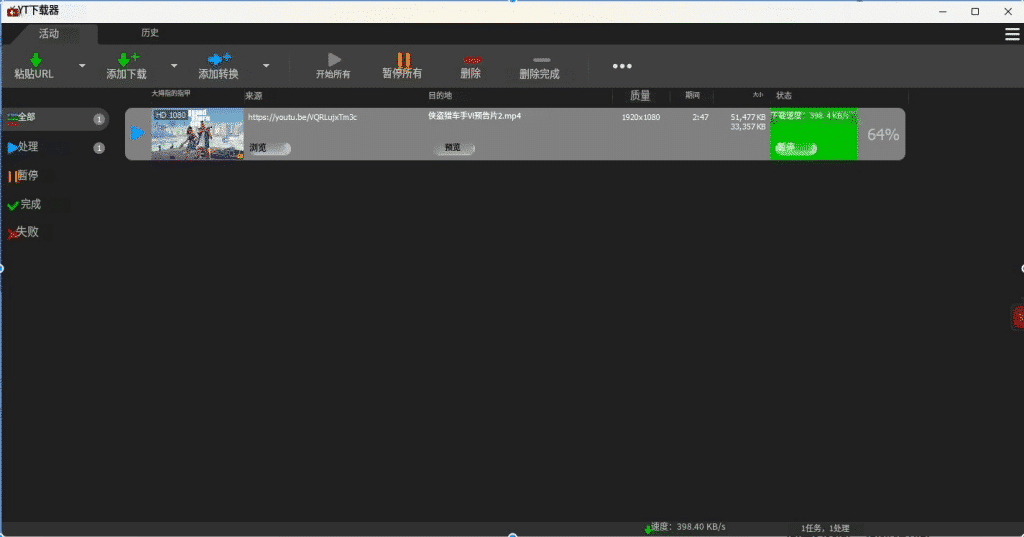This screenshot has width=1024, height=537.
Task: Open the hamburger menu at top right
Action: point(1012,34)
